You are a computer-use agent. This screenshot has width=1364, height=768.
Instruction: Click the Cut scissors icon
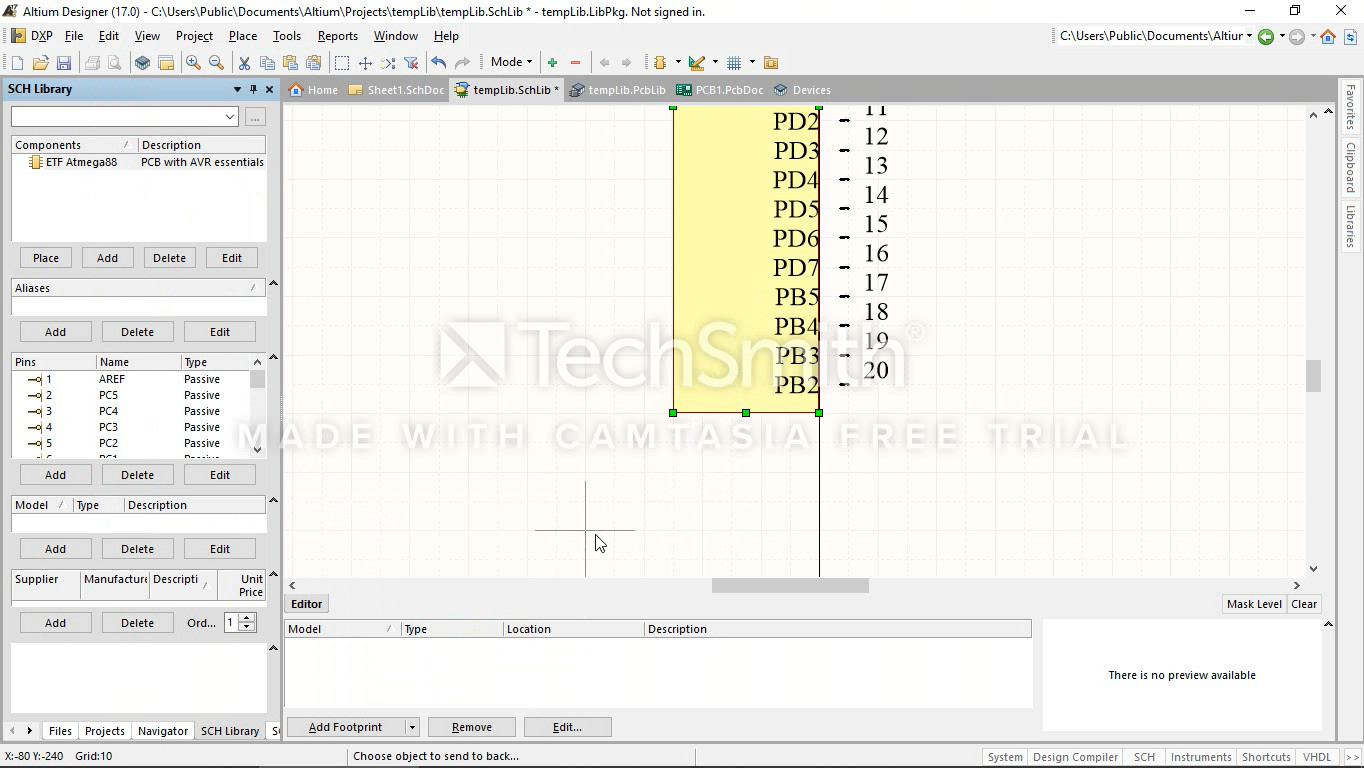coord(244,63)
